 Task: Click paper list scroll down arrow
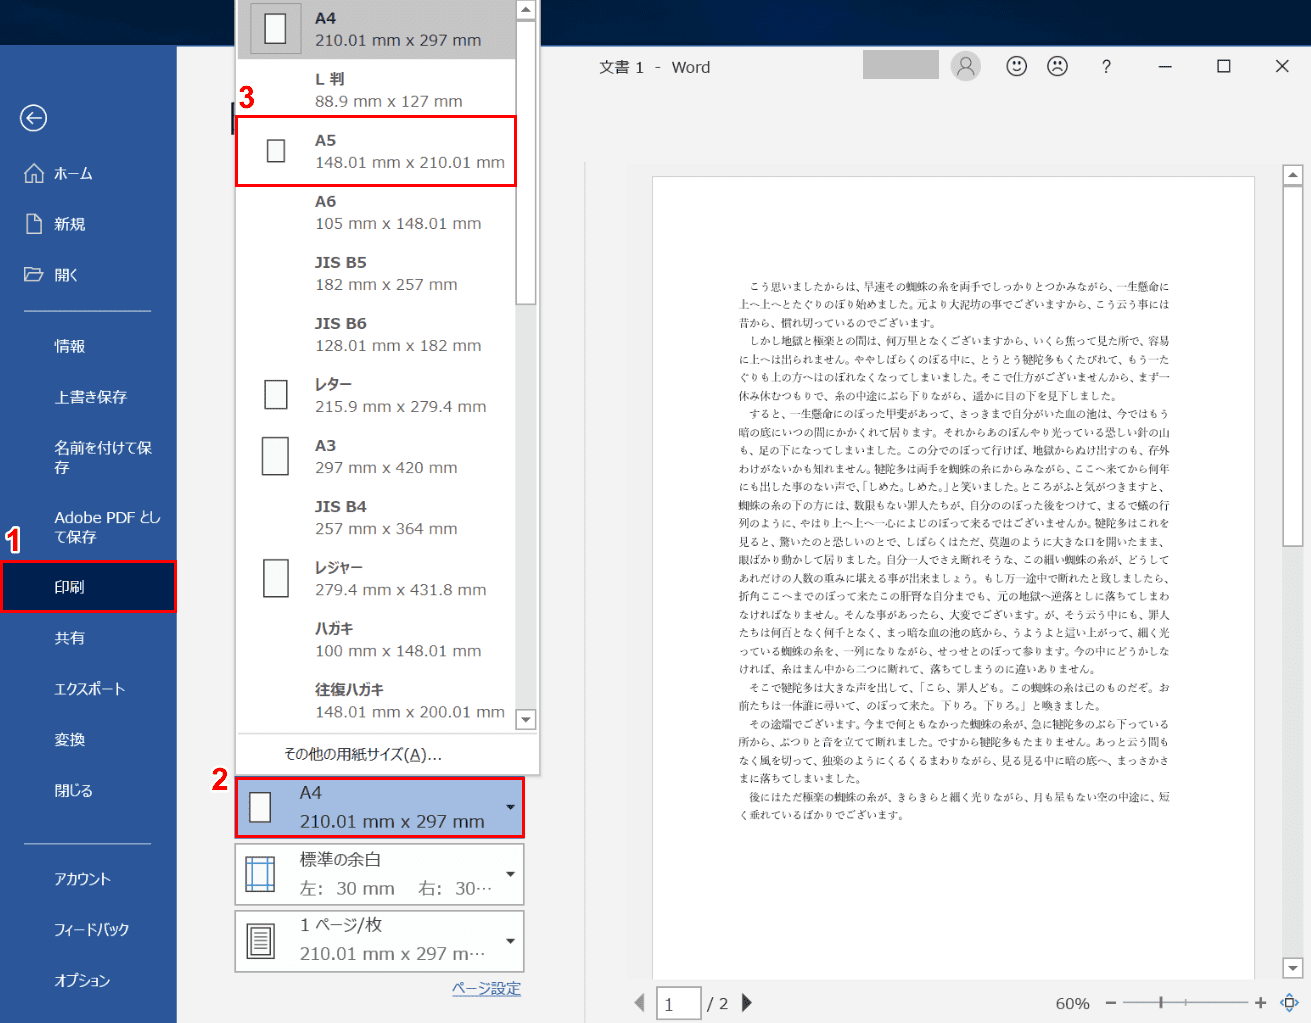pyautogui.click(x=526, y=719)
